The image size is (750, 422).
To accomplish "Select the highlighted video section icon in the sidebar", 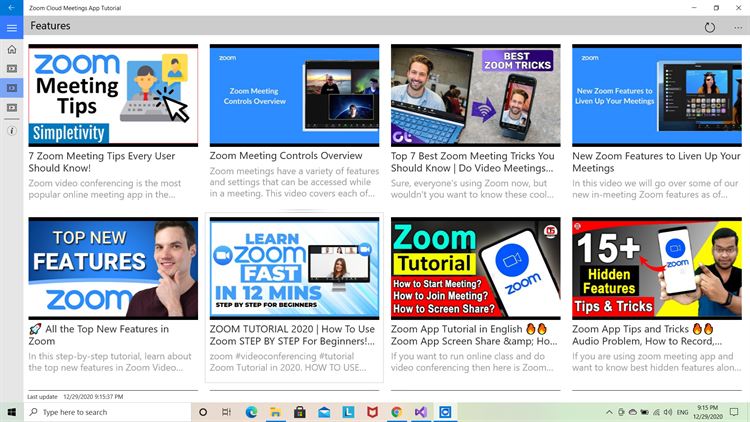I will 11,88.
